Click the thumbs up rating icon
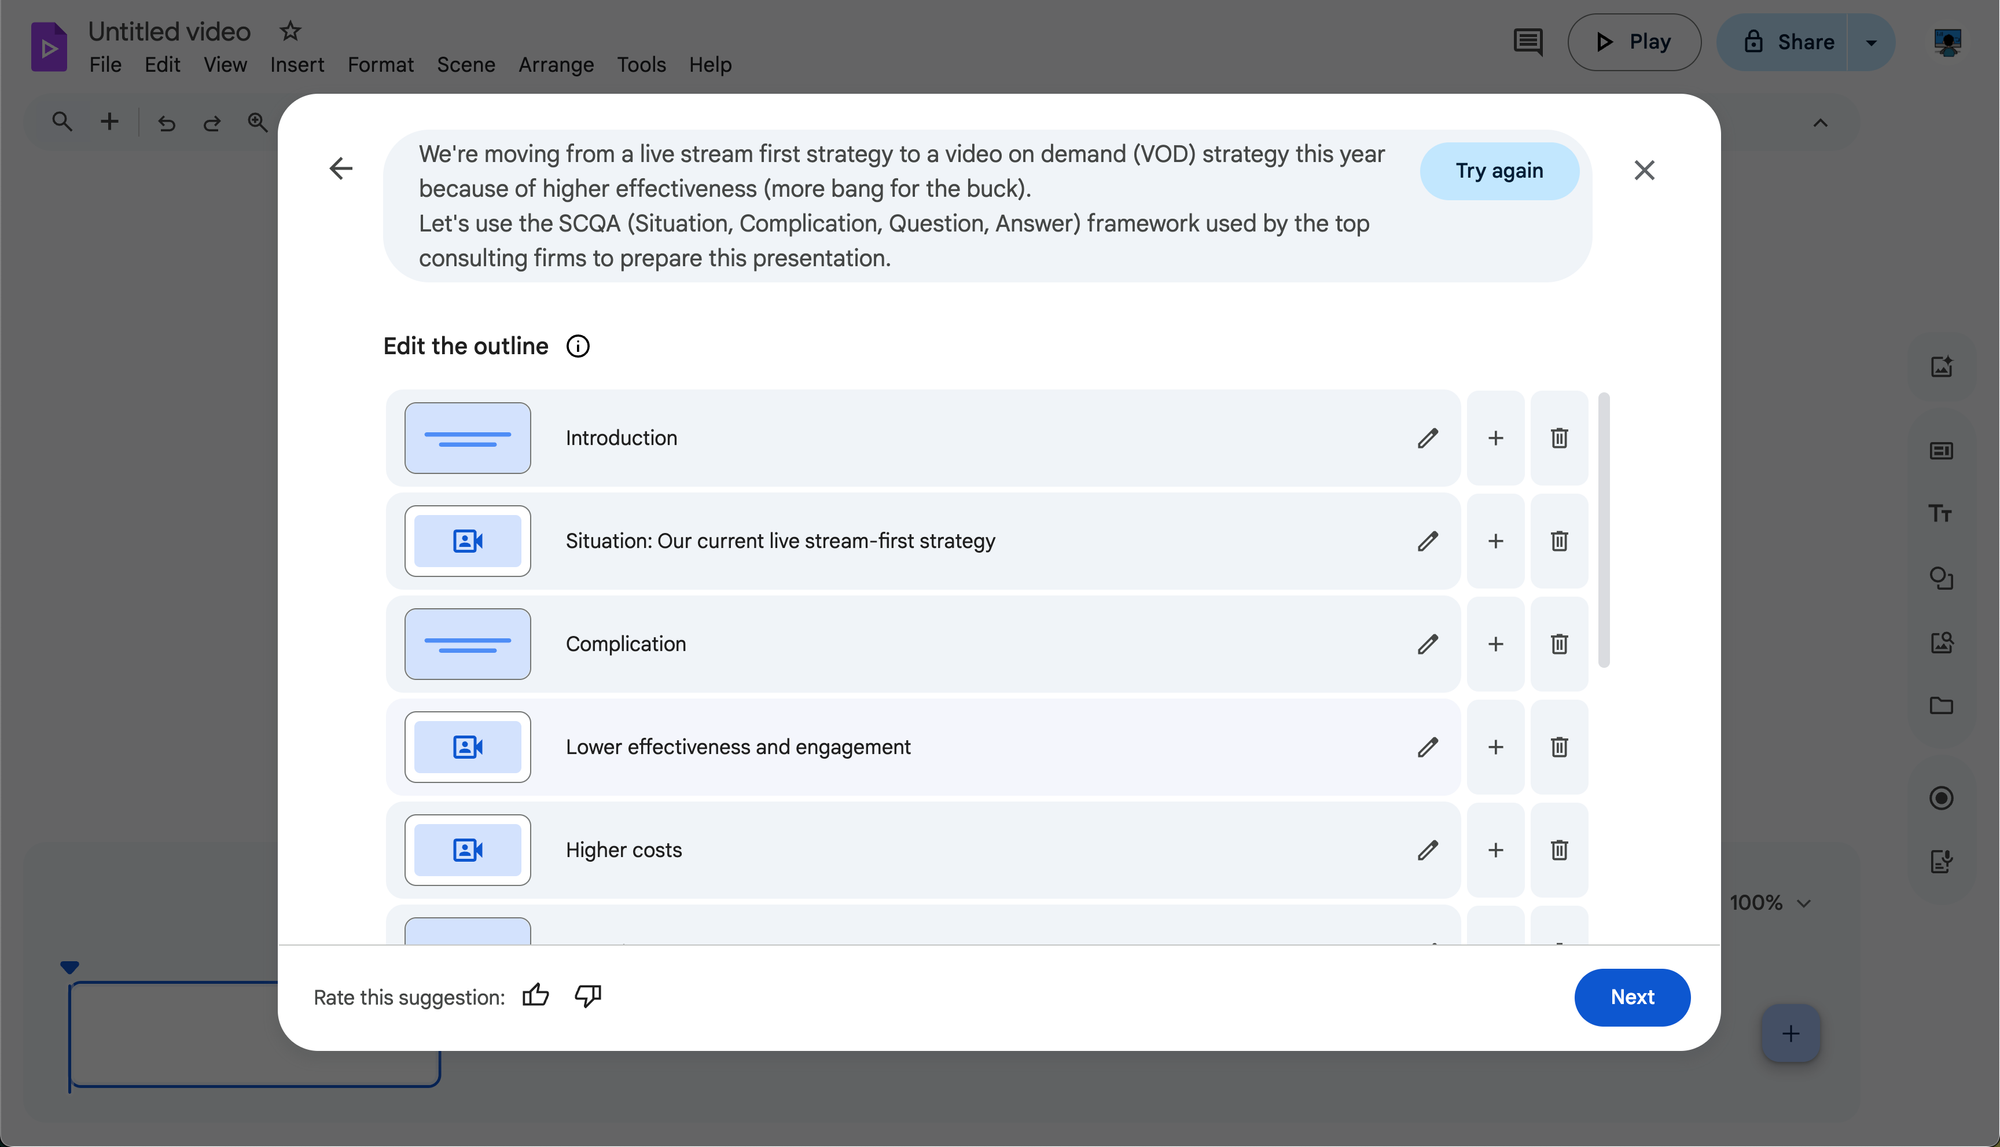Image resolution: width=2000 pixels, height=1147 pixels. pyautogui.click(x=536, y=996)
